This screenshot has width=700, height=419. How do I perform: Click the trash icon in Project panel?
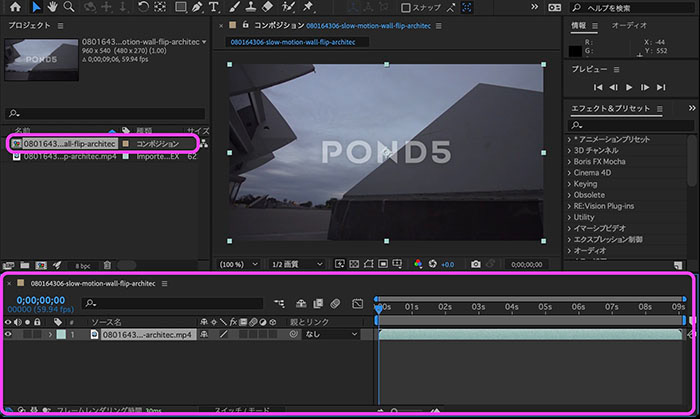[107, 265]
